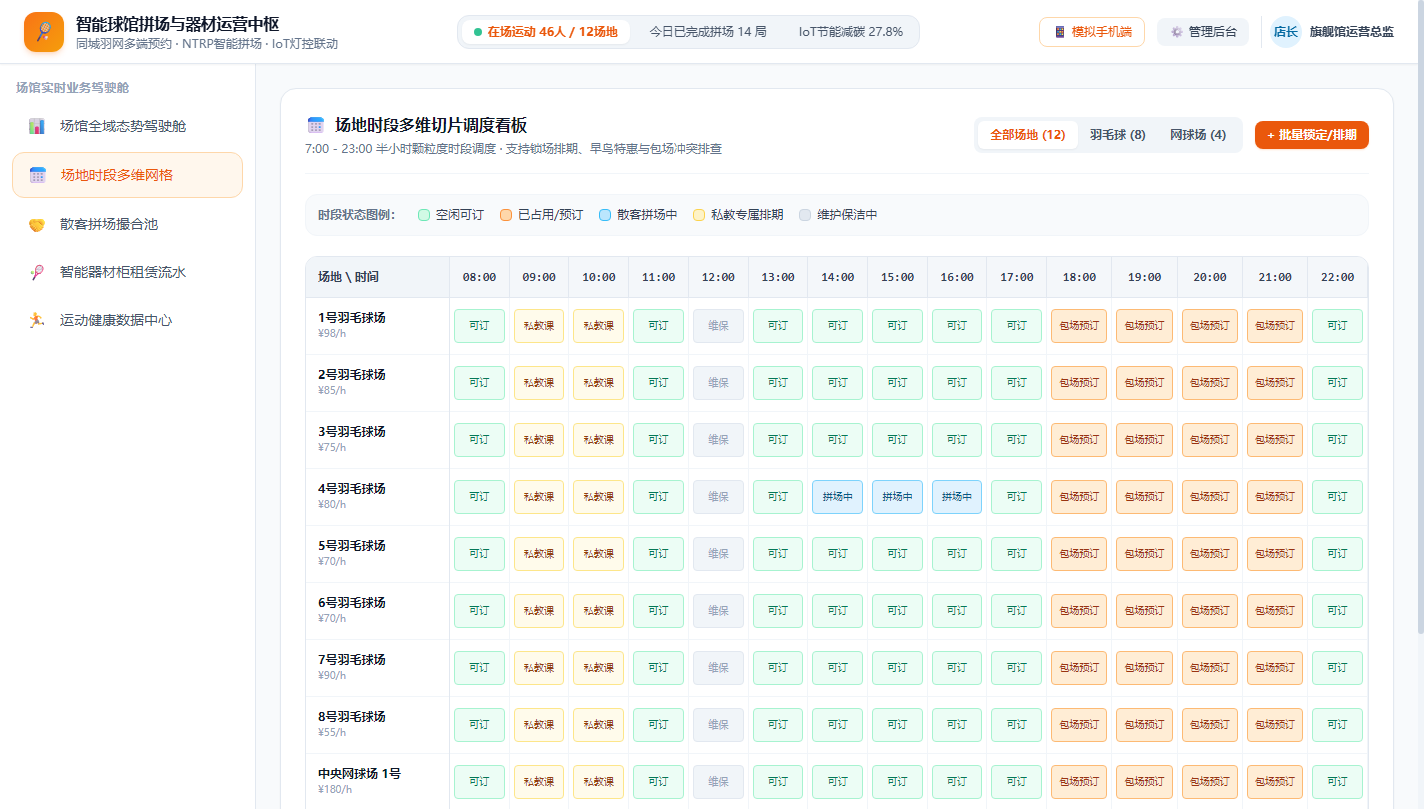Image resolution: width=1424 pixels, height=809 pixels.
Task: Click the ¥98/h price under 1号羽毛球场
Action: (332, 333)
